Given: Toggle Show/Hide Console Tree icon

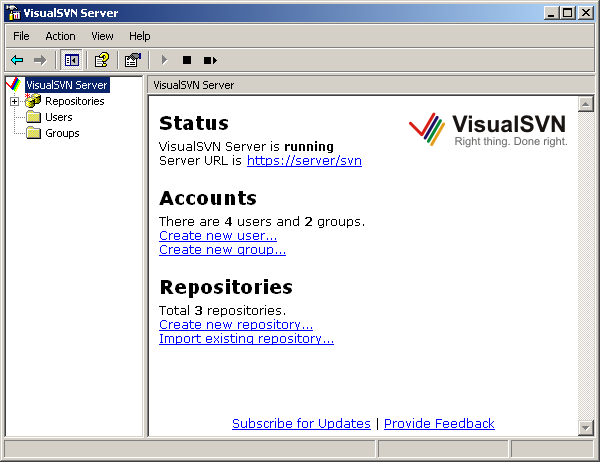Looking at the screenshot, I should point(72,60).
